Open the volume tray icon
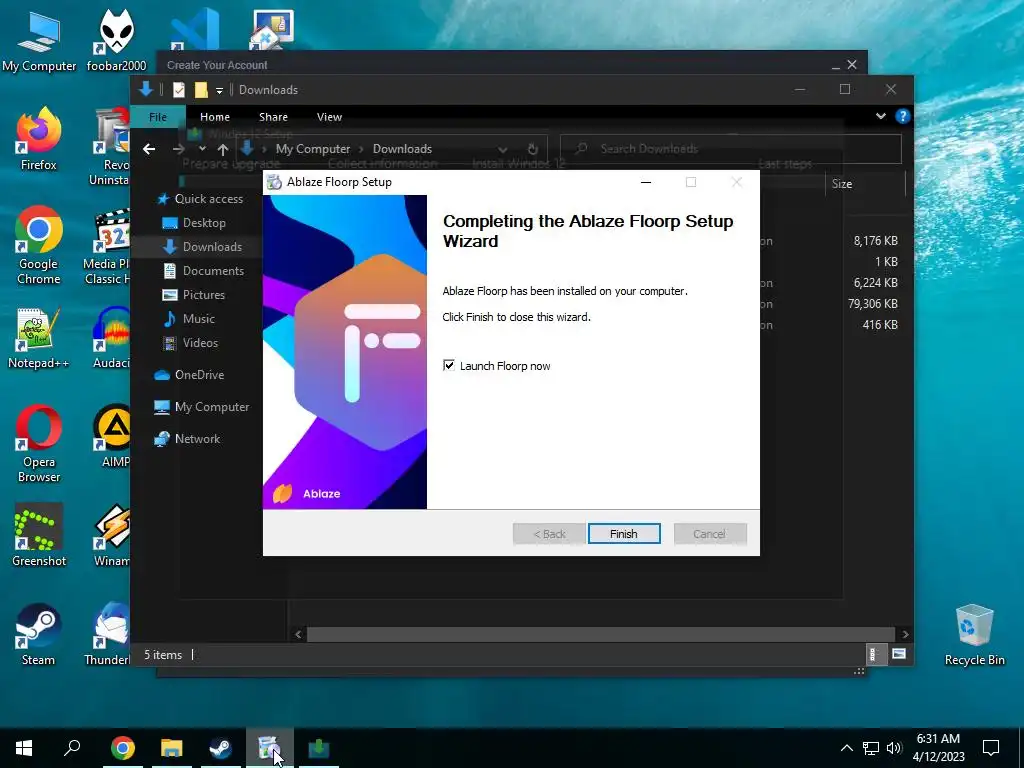 point(894,748)
